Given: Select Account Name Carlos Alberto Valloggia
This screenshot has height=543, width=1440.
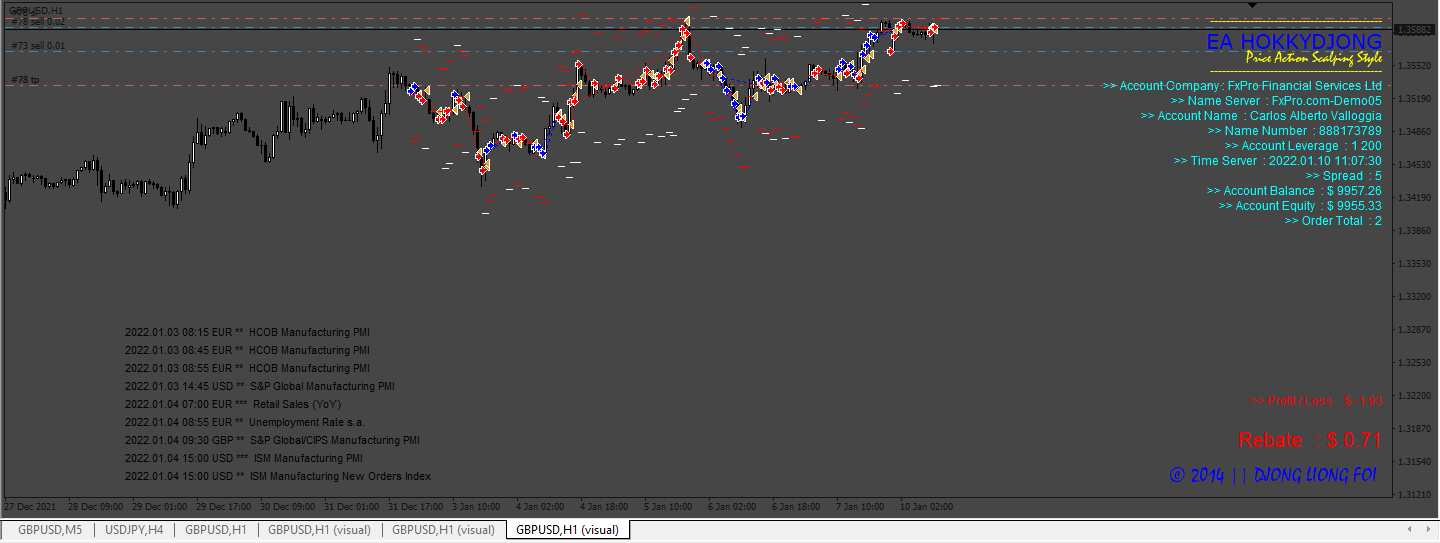Looking at the screenshot, I should click(x=1262, y=116).
